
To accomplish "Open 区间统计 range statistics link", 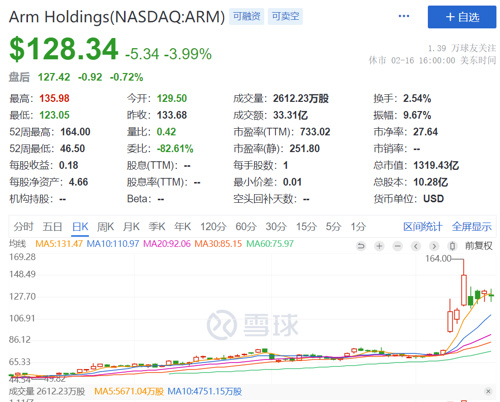I will [x=423, y=227].
